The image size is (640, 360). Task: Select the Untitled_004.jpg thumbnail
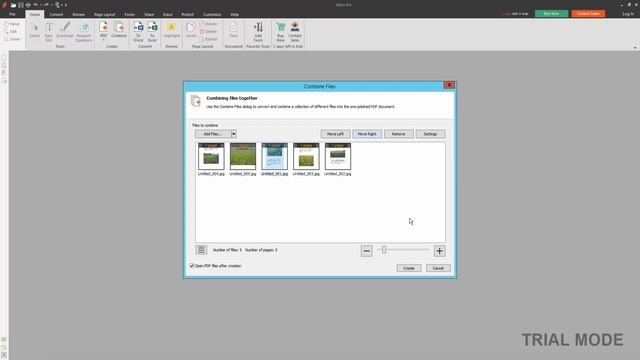(211, 157)
